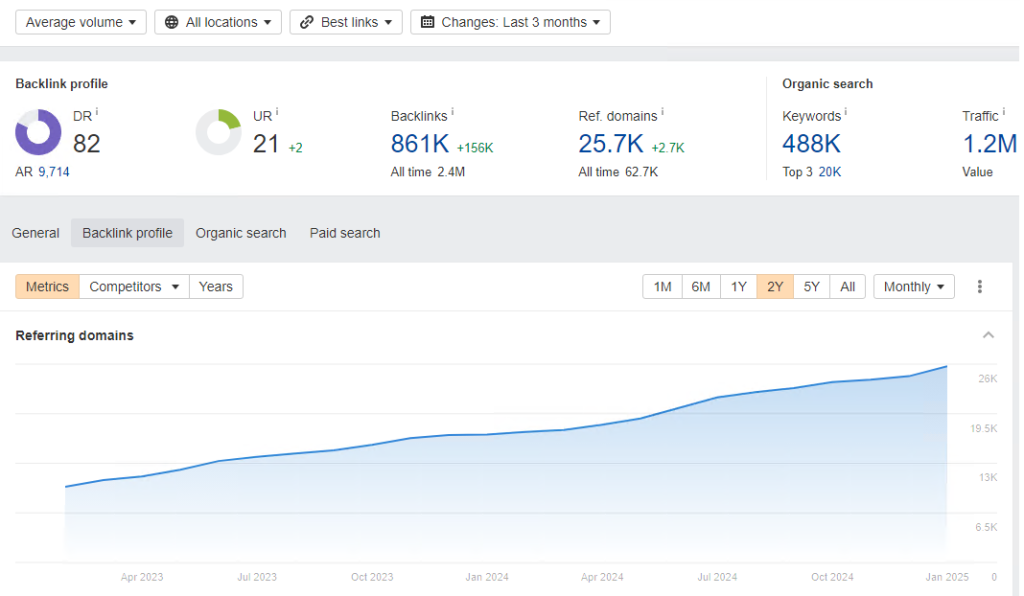This screenshot has height=596, width=1024.
Task: Select the 1M time range
Action: coord(662,287)
